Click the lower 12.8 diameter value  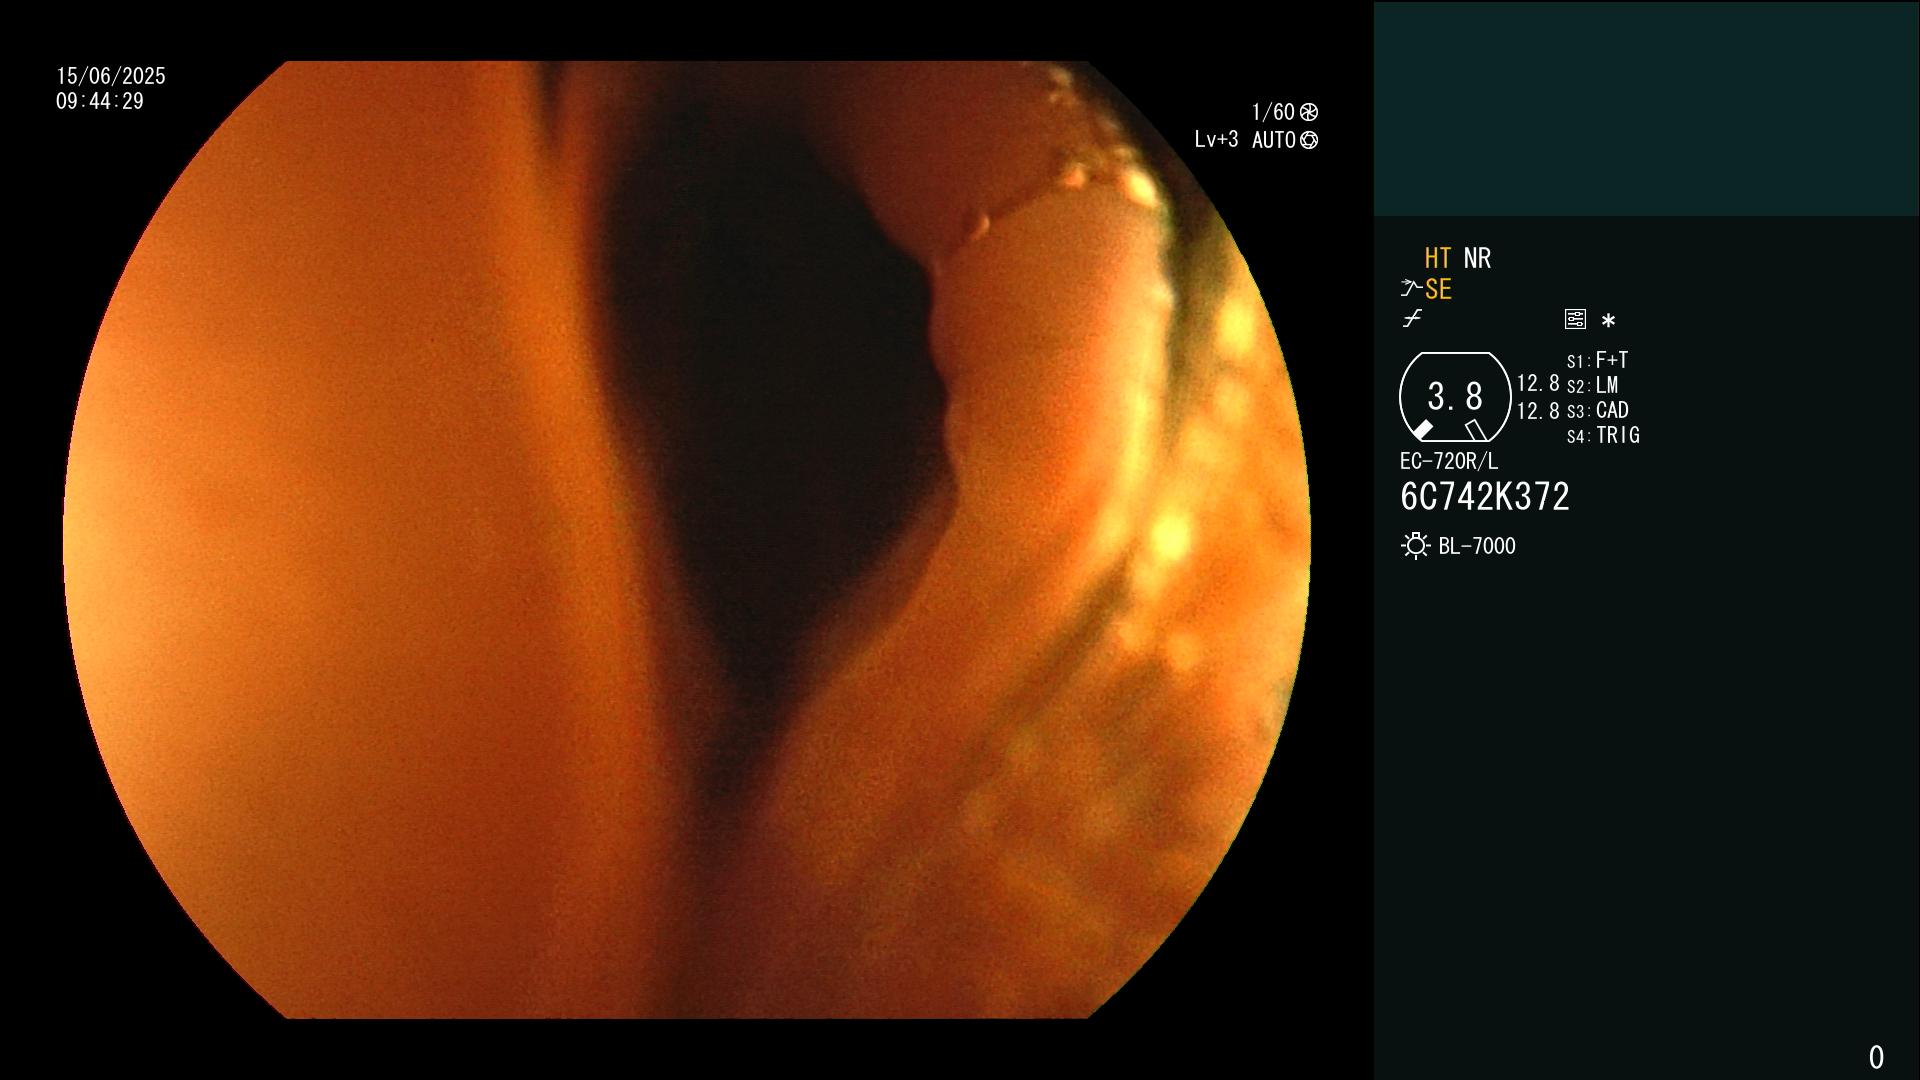tap(1538, 411)
